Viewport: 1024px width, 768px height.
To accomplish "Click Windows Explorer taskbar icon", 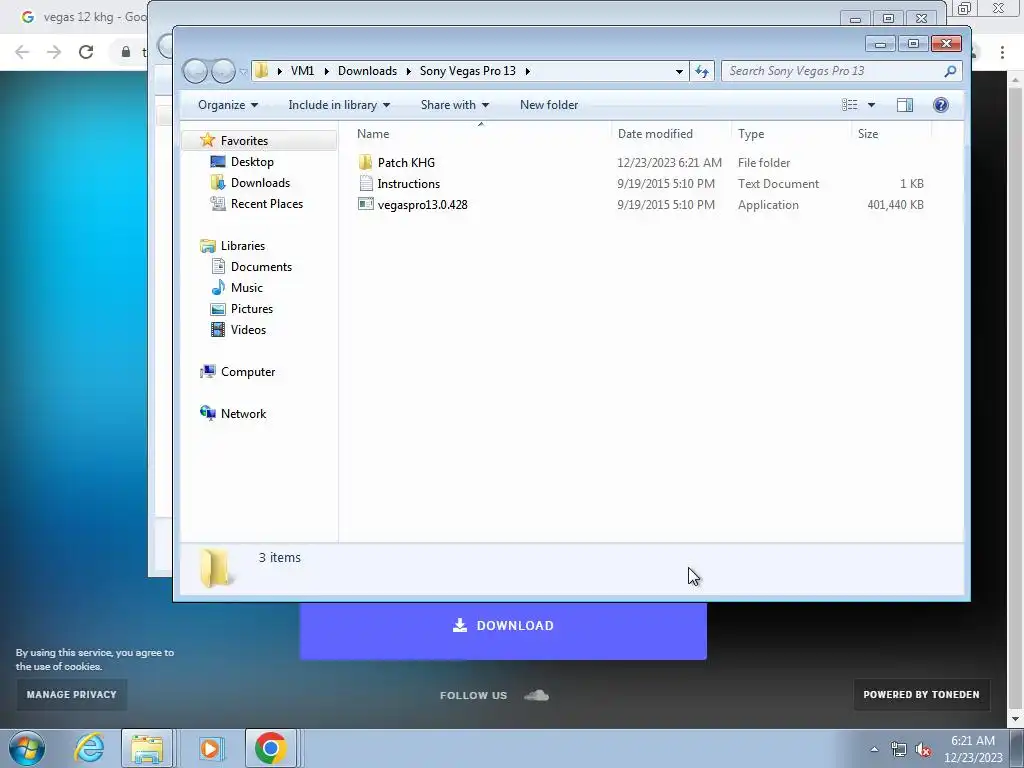I will [147, 748].
